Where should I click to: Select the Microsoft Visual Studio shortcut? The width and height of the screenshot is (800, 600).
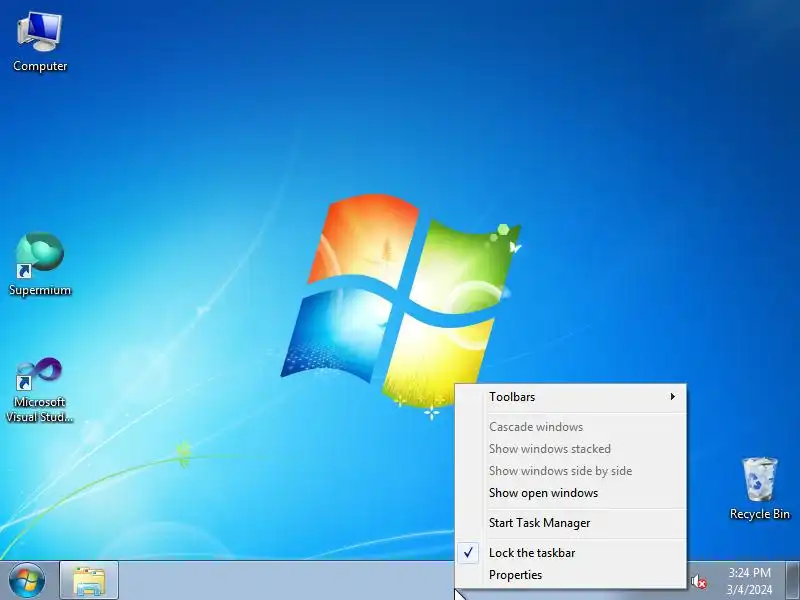tap(40, 390)
